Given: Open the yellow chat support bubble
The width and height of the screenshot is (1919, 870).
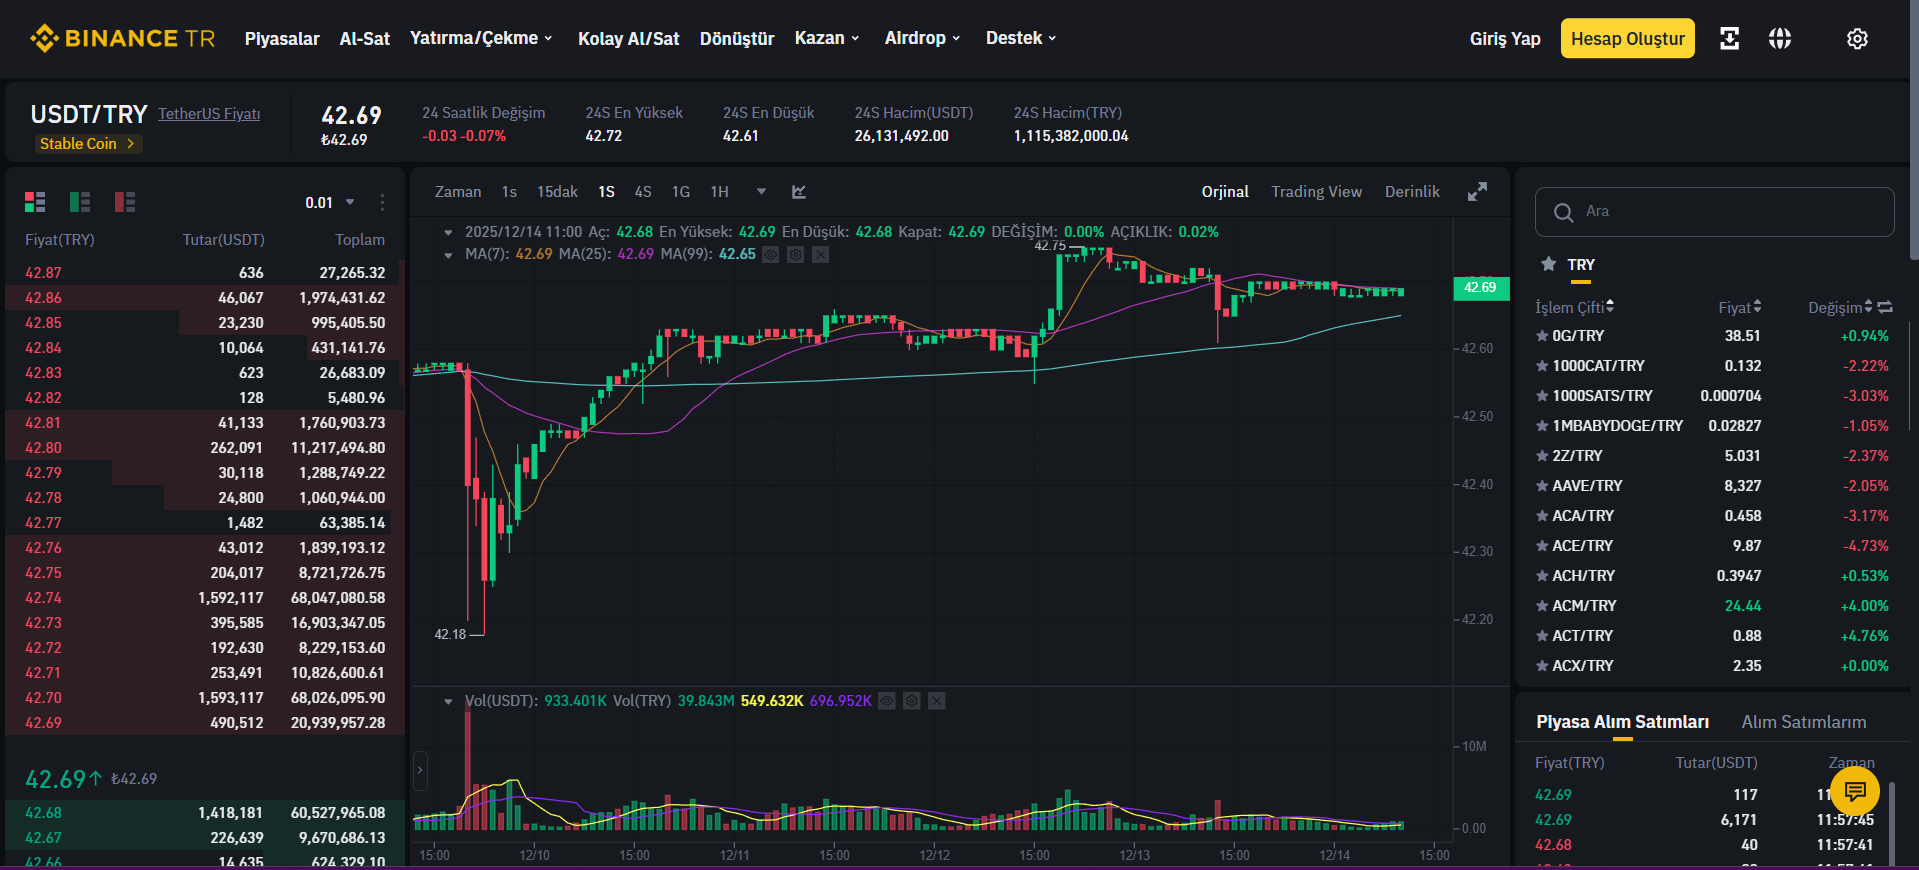Looking at the screenshot, I should point(1855,792).
